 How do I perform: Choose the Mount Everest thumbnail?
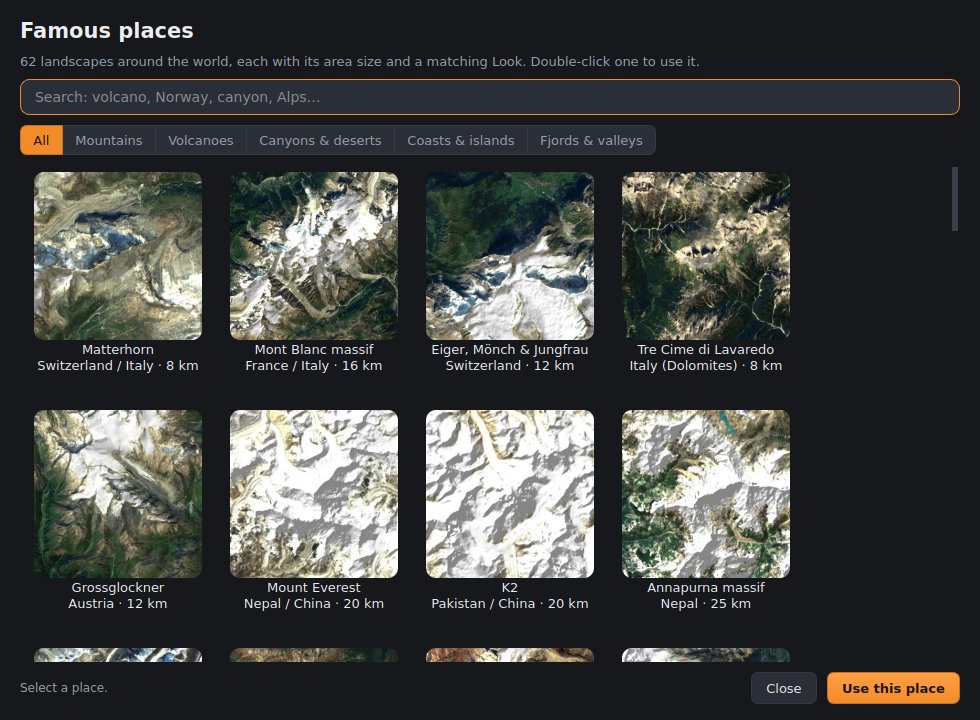(x=314, y=494)
